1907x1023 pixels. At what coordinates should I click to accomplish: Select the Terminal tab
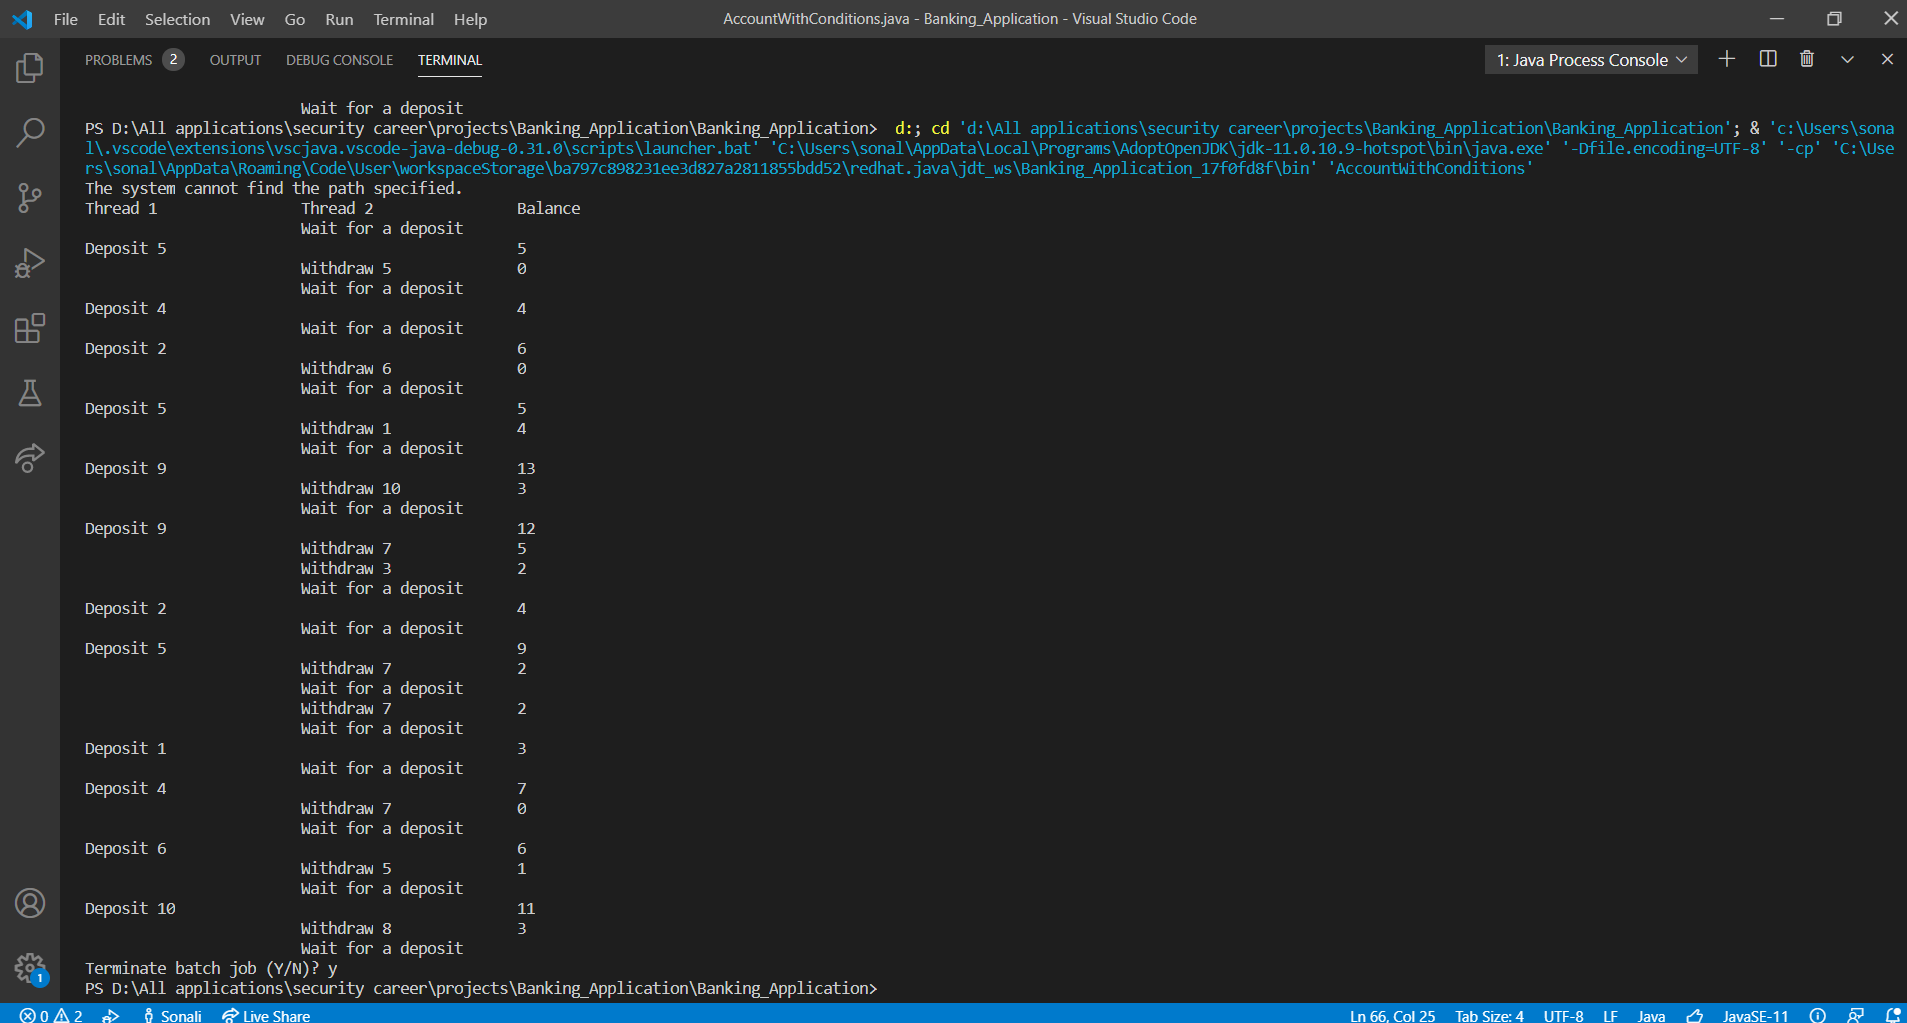[450, 60]
